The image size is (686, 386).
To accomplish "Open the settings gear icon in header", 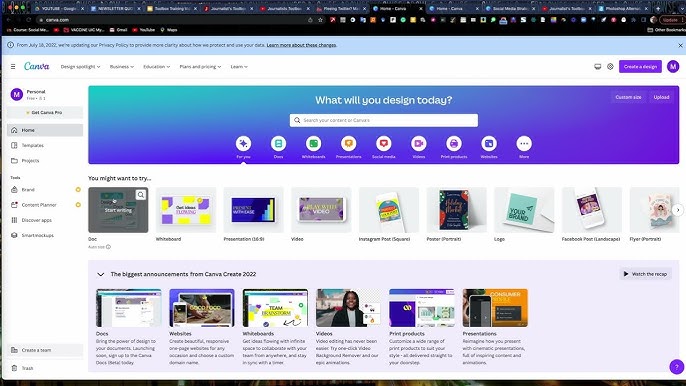I will click(610, 67).
